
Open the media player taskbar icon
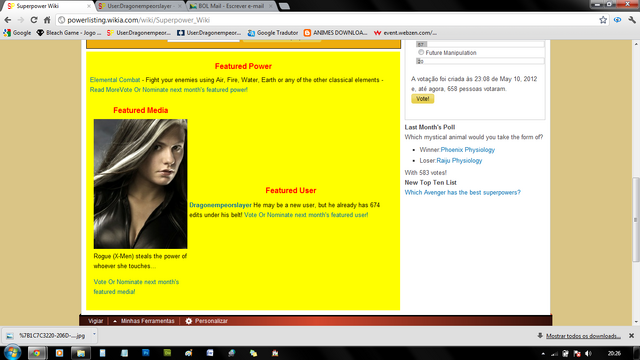(59, 353)
